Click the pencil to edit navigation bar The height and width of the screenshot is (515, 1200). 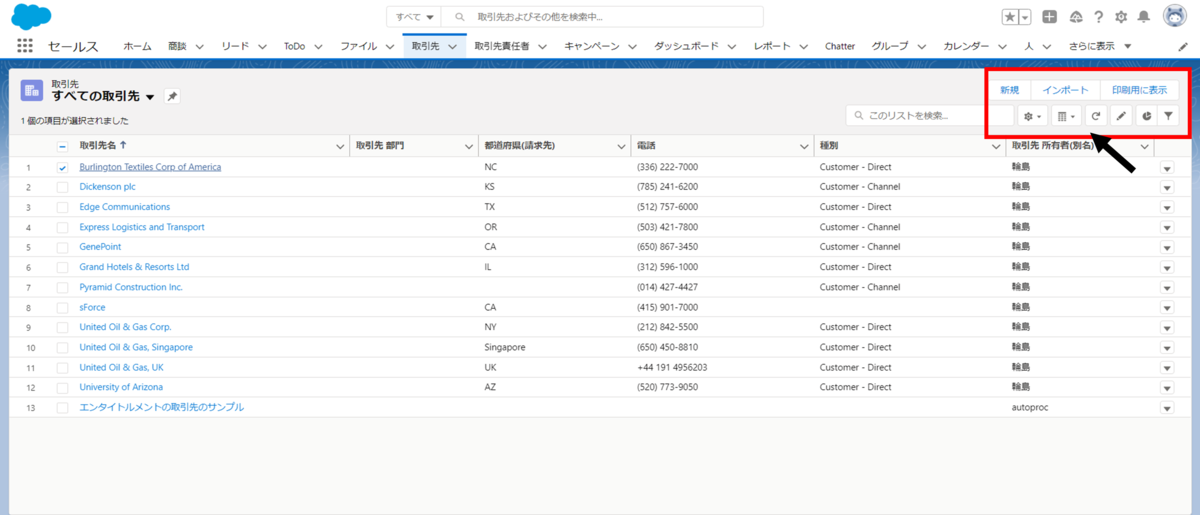click(1183, 47)
